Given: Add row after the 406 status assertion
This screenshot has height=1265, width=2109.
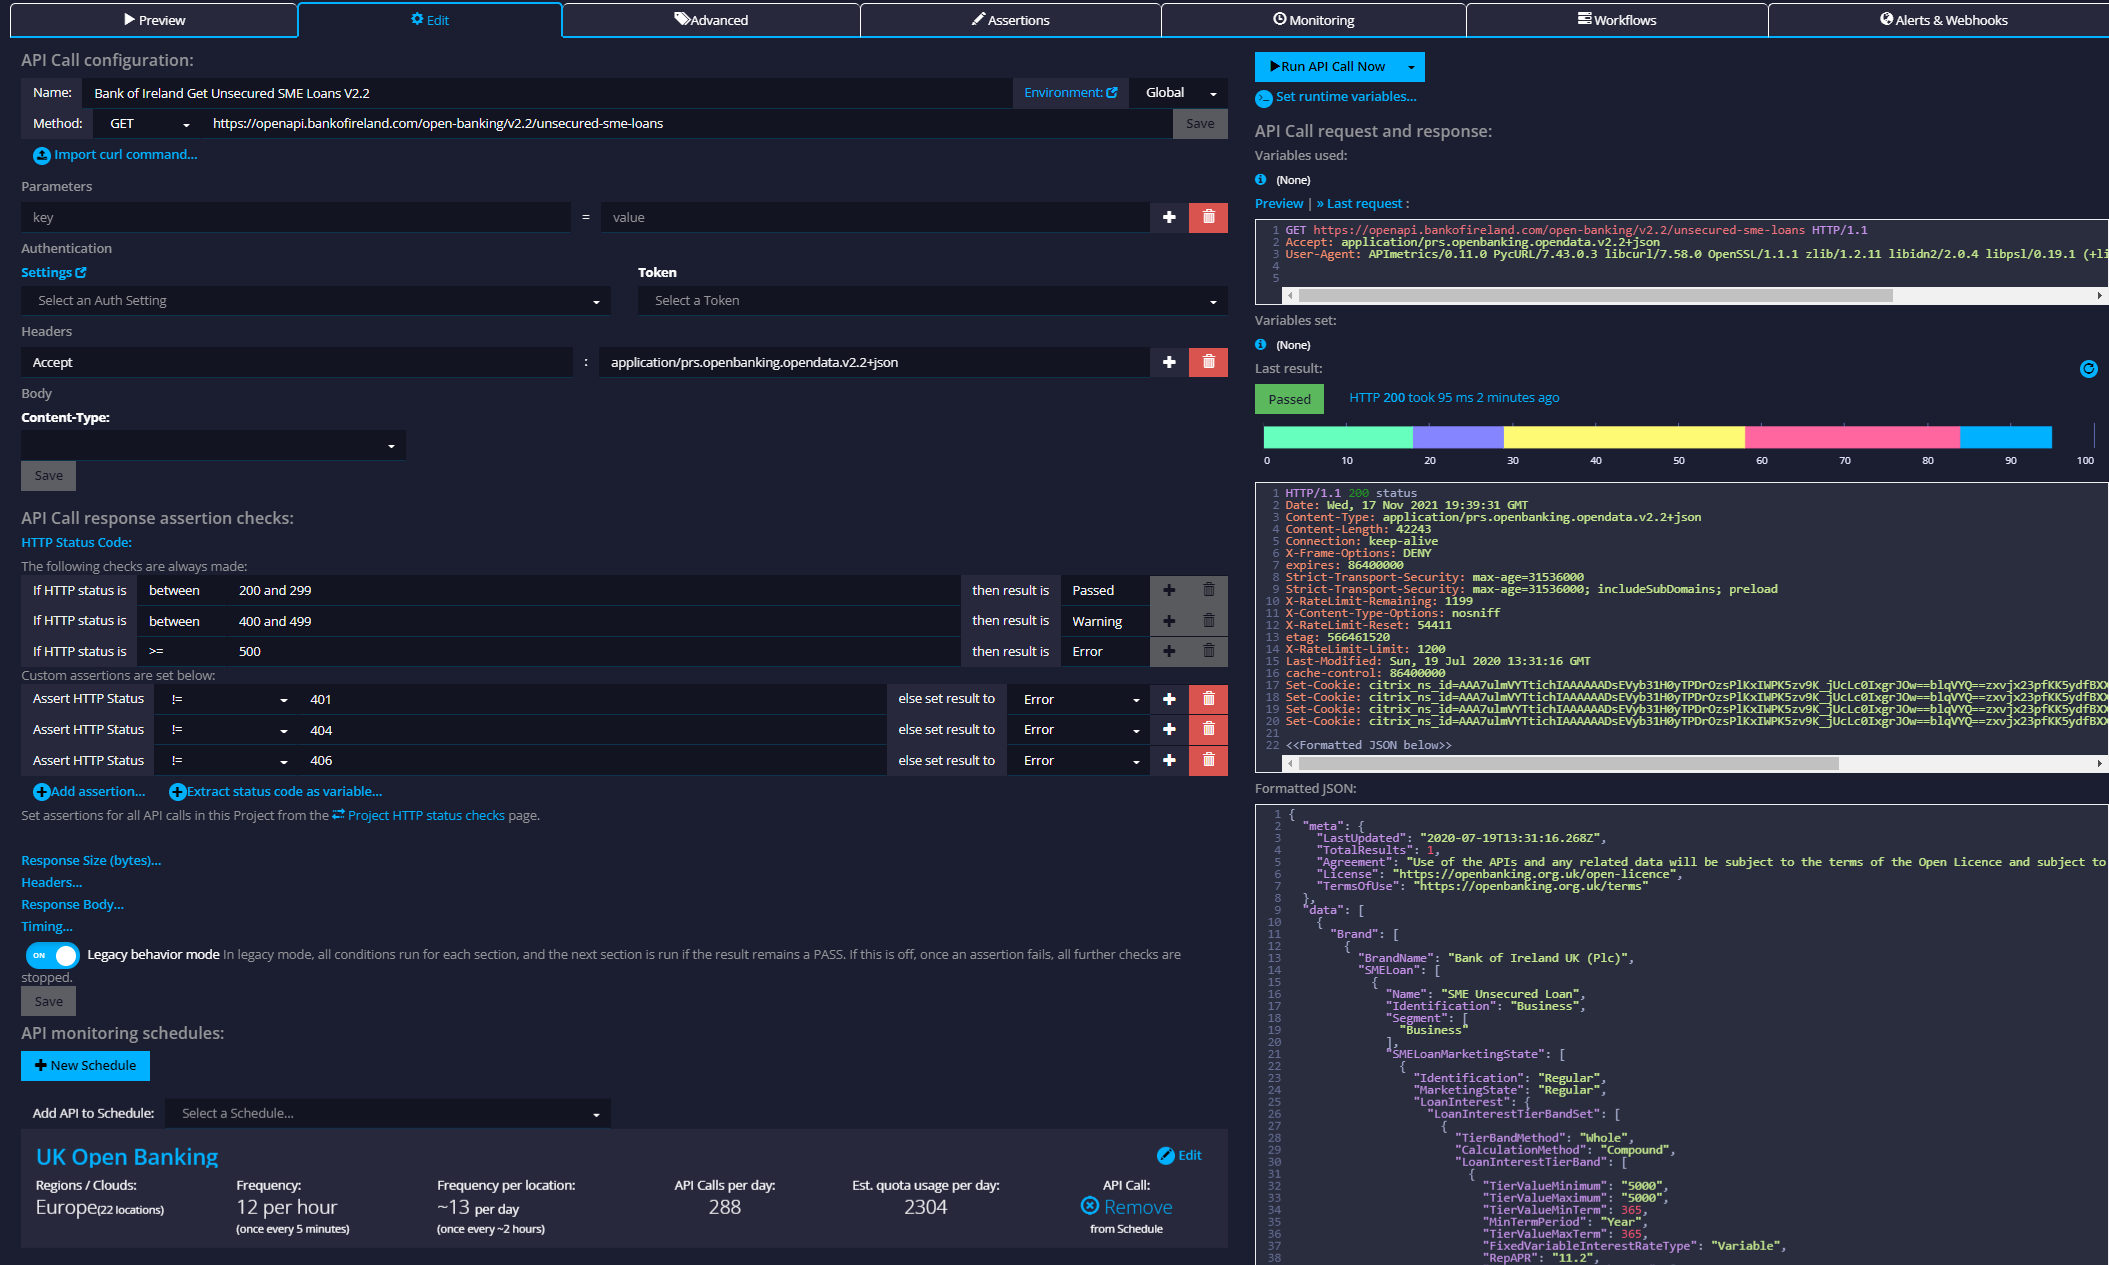Looking at the screenshot, I should click(1169, 760).
